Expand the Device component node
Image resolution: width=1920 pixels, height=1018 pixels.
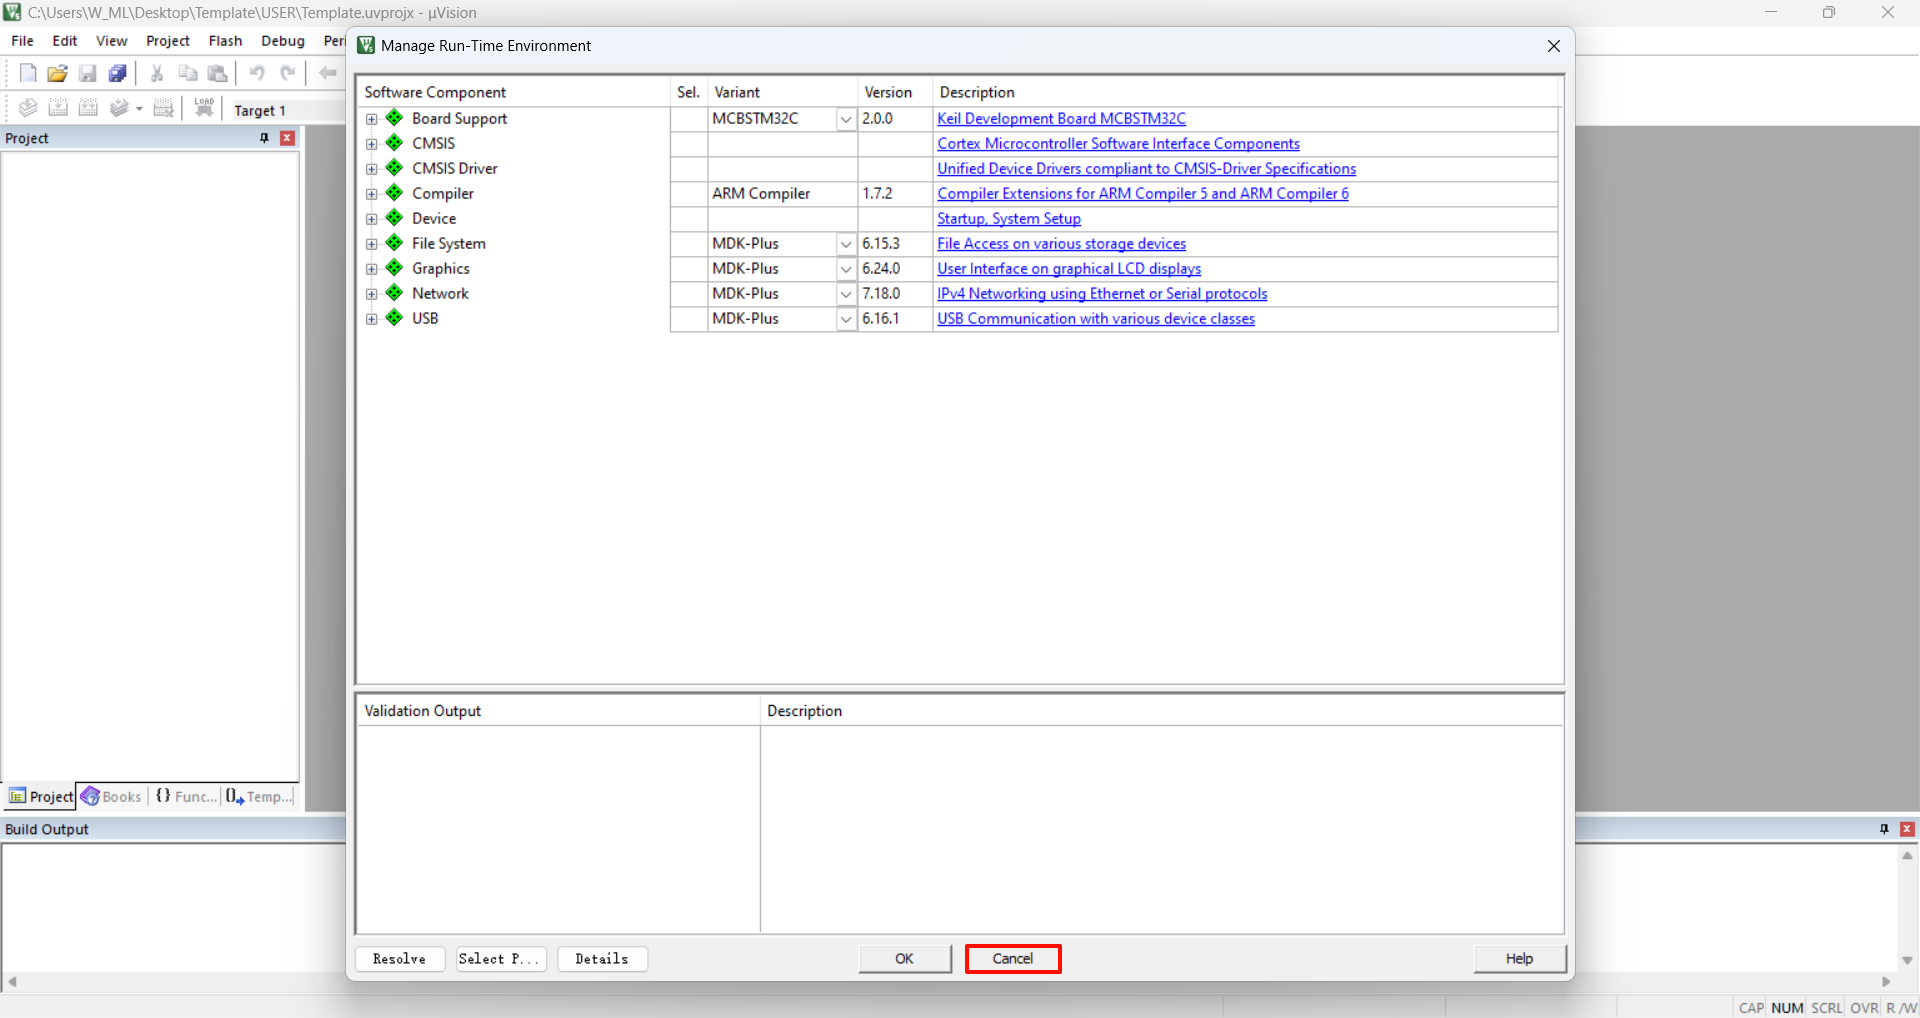pyautogui.click(x=372, y=219)
